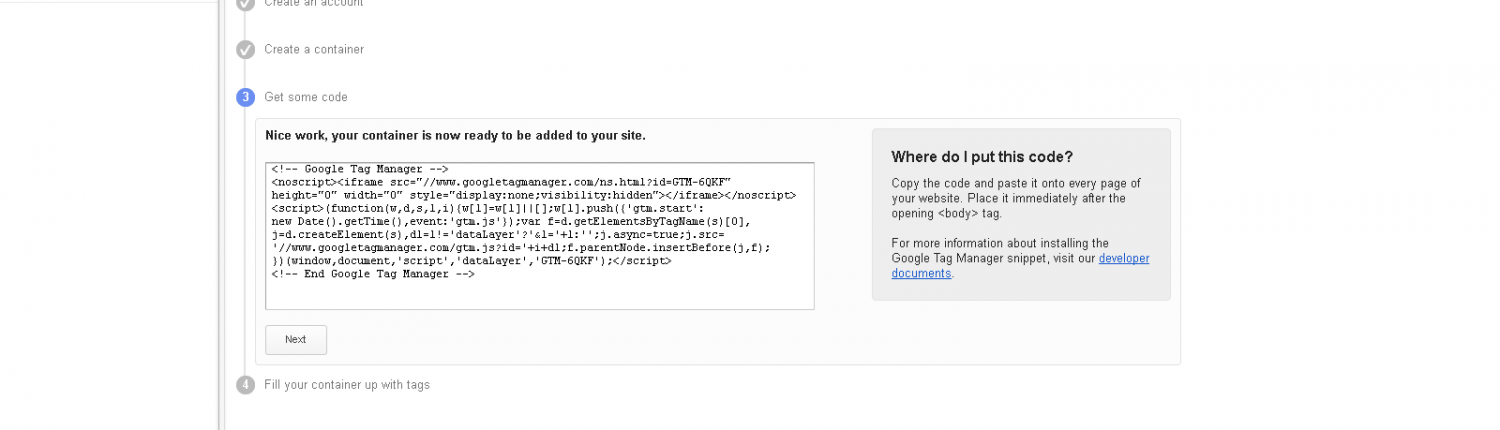Image resolution: width=1500 pixels, height=430 pixels.
Task: Click the End Google Tag Manager comment line
Action: coord(373,274)
